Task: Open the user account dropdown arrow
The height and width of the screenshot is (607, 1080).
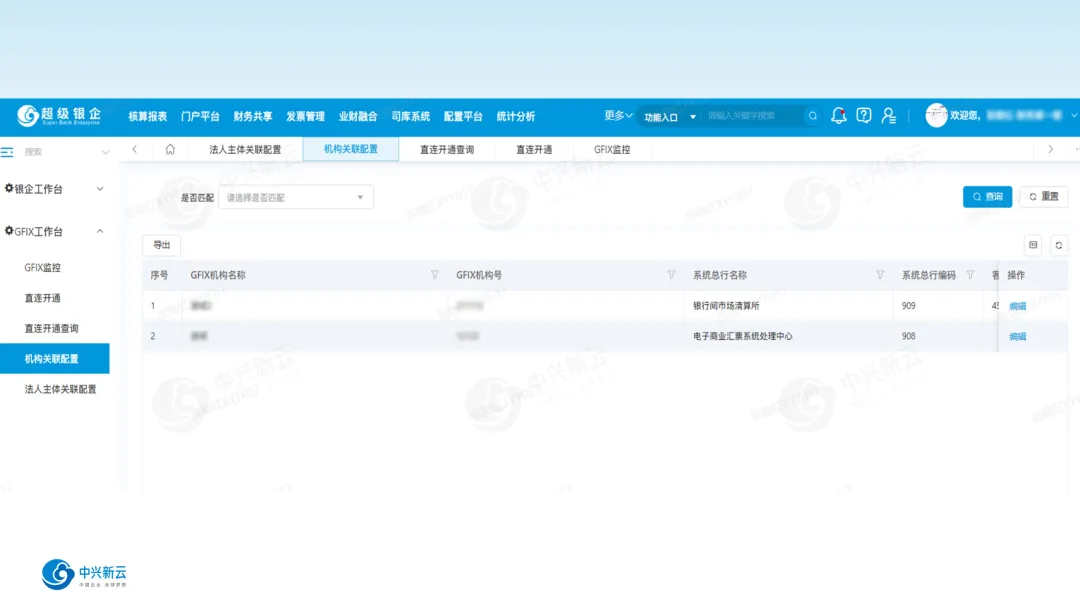Action: [x=1073, y=116]
